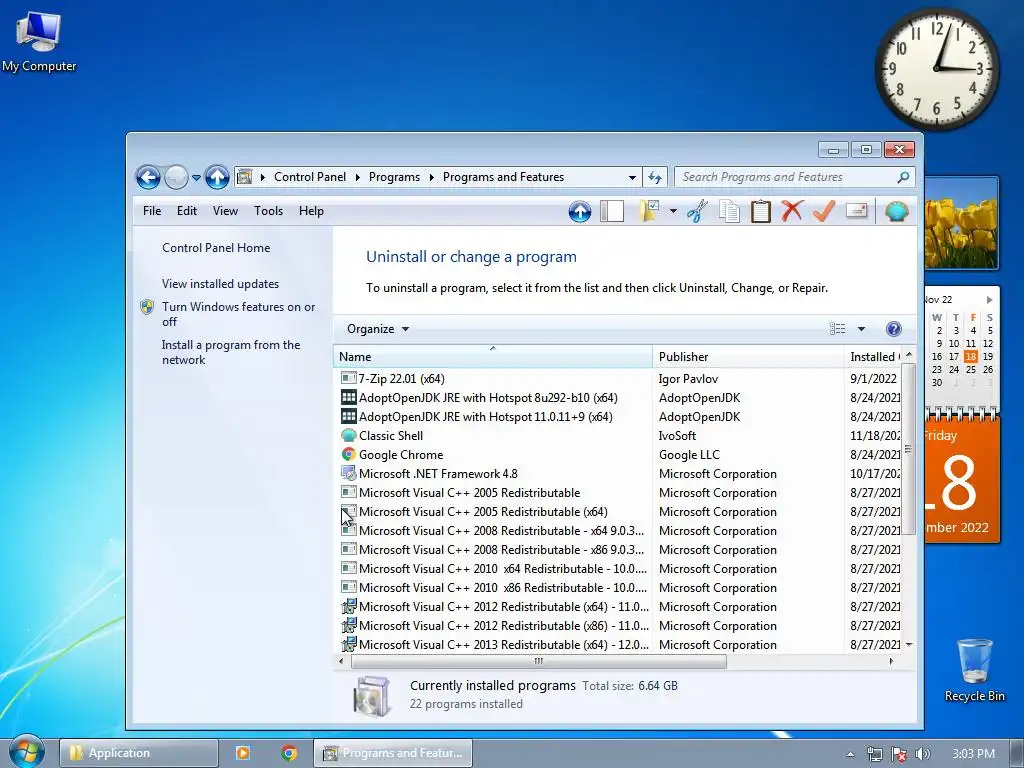Open Install a program from the network
This screenshot has height=768, width=1024.
(x=231, y=352)
